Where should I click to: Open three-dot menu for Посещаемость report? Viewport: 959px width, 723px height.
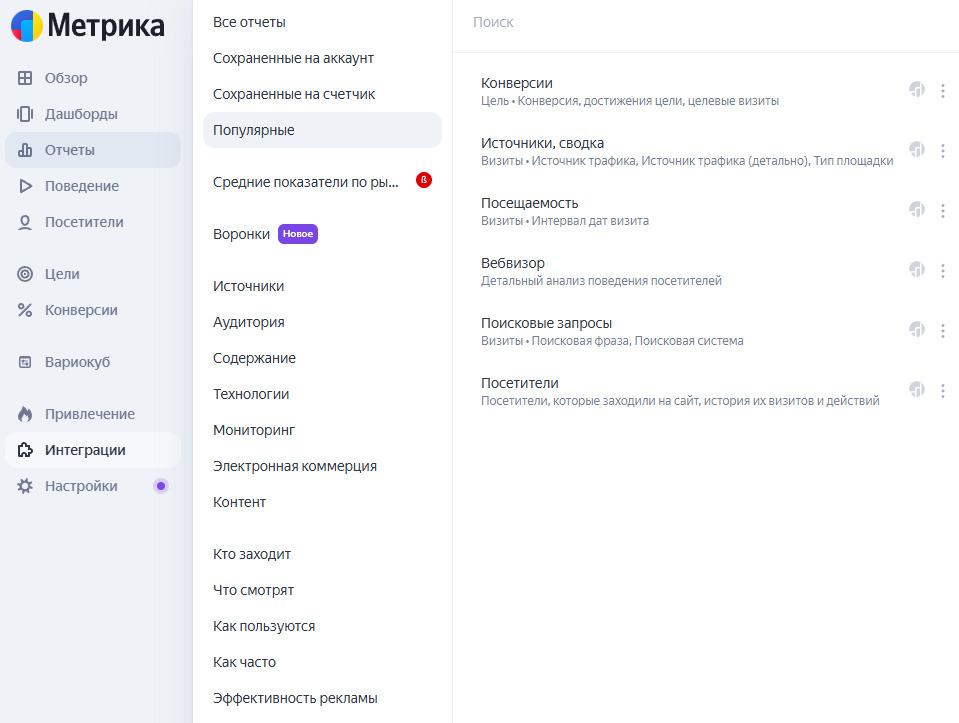pyautogui.click(x=943, y=210)
